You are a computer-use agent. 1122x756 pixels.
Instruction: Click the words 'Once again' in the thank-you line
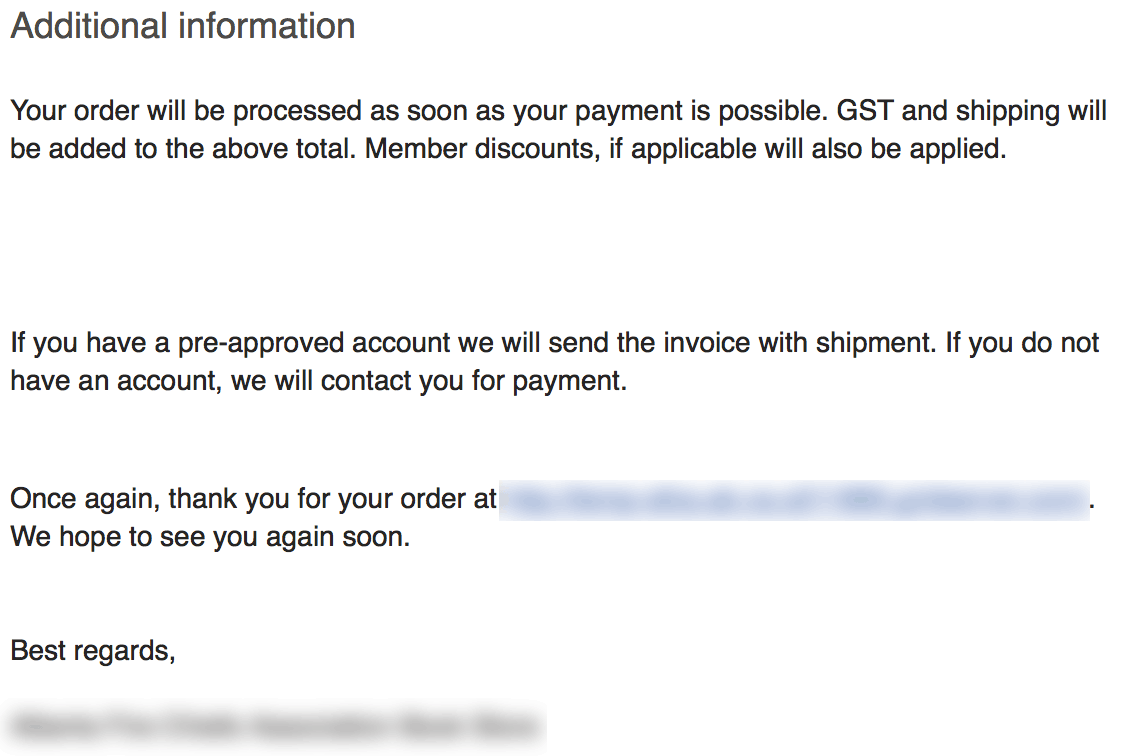coord(85,499)
